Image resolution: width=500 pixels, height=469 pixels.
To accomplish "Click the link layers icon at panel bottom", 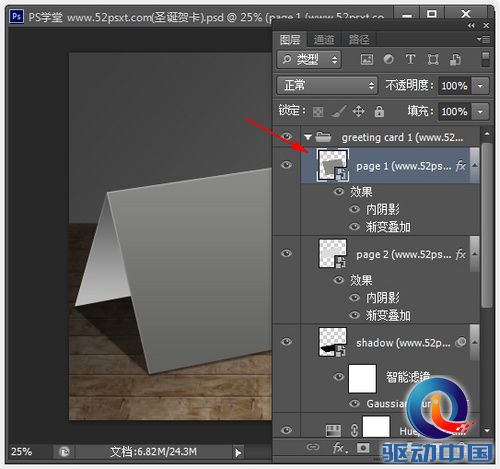I will coord(313,447).
